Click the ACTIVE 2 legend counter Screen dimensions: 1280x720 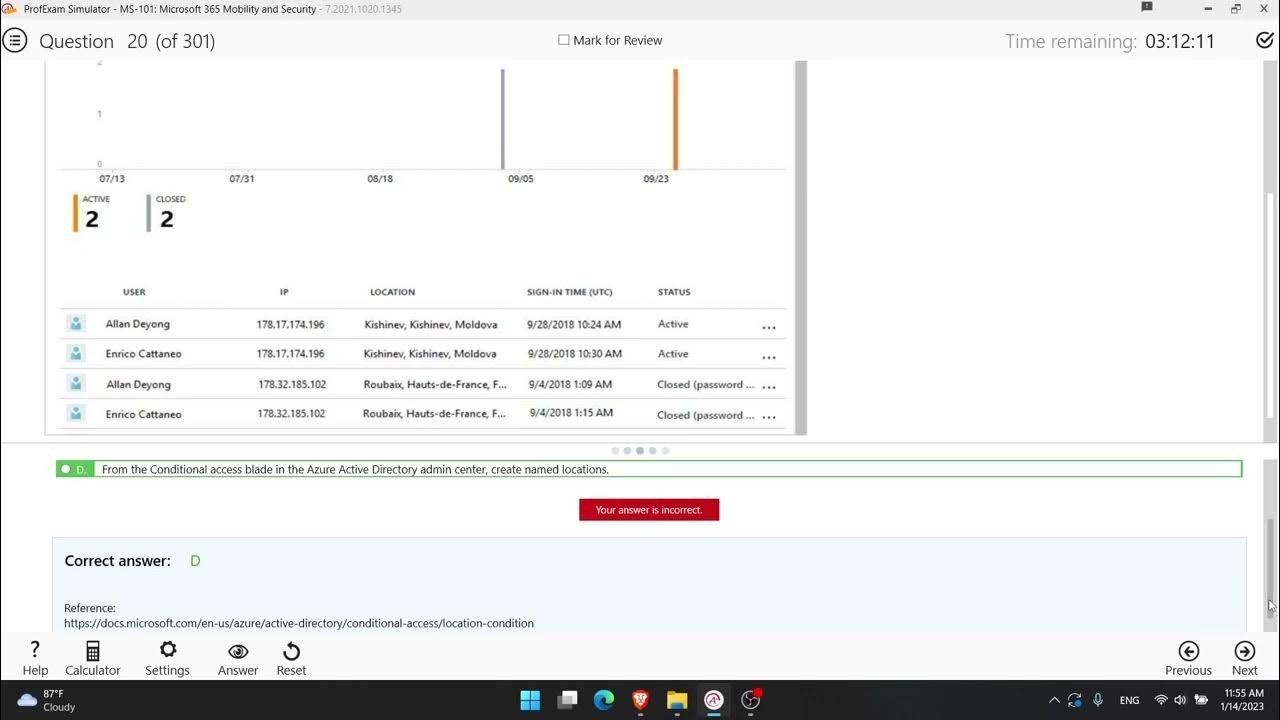[x=92, y=213]
